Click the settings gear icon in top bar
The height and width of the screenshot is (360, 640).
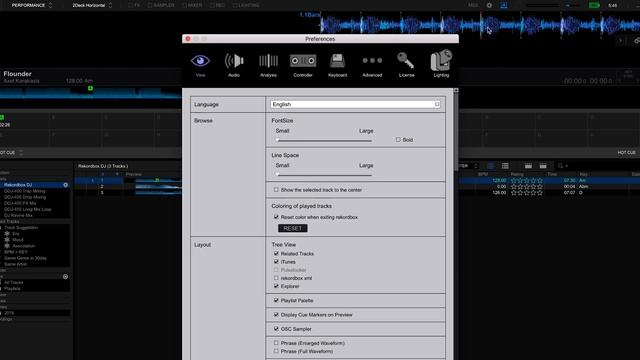[x=489, y=5]
